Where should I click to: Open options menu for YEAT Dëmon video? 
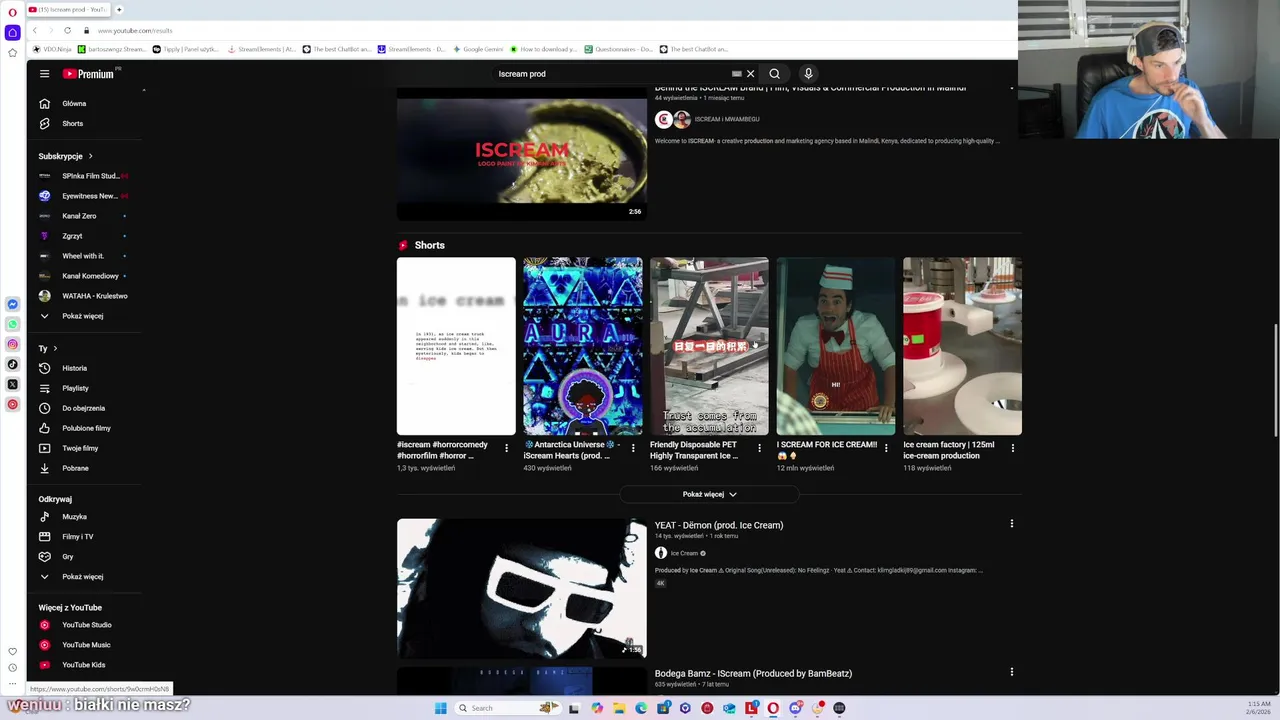pyautogui.click(x=1011, y=524)
